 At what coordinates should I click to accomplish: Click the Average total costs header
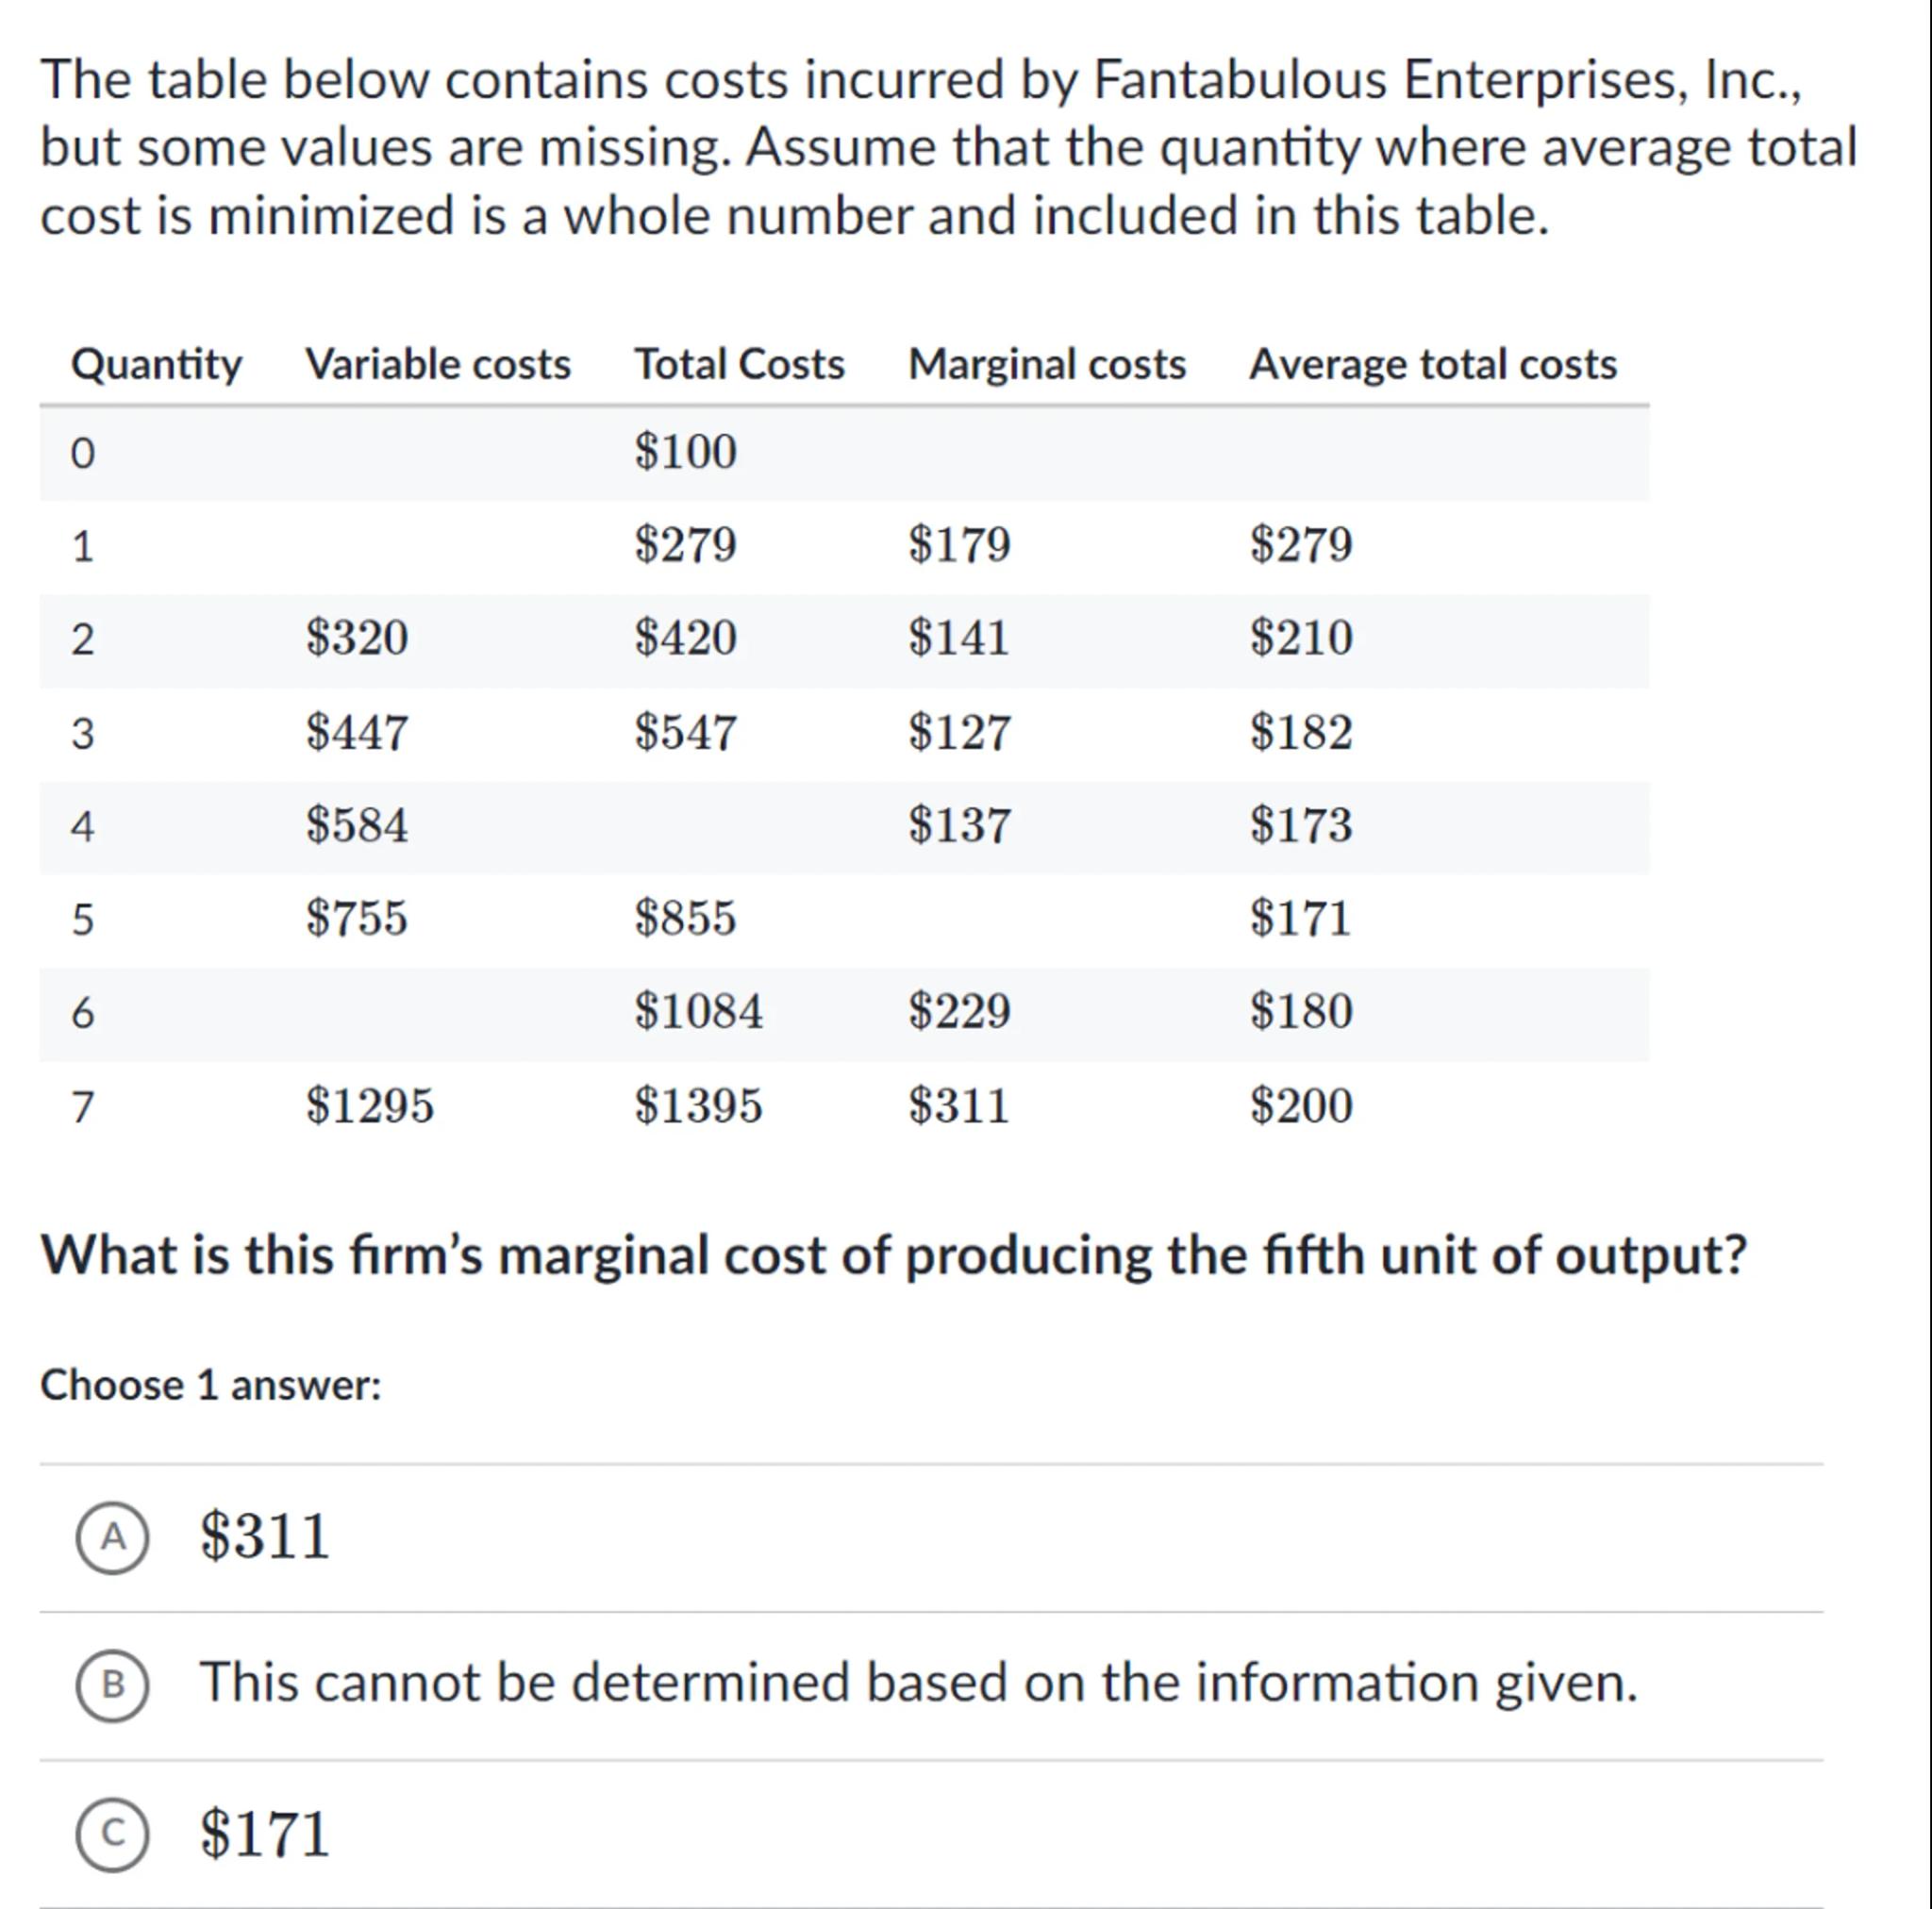pyautogui.click(x=1432, y=364)
